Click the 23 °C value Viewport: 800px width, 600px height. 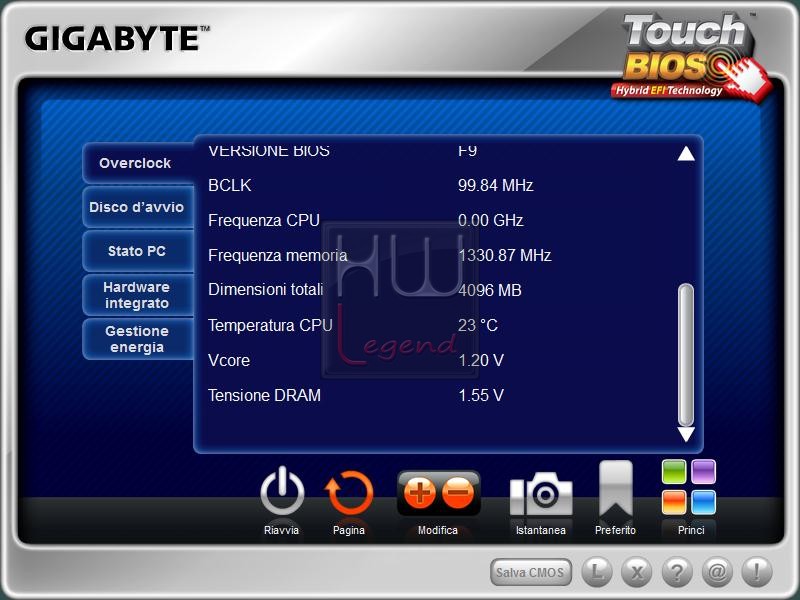[x=478, y=325]
